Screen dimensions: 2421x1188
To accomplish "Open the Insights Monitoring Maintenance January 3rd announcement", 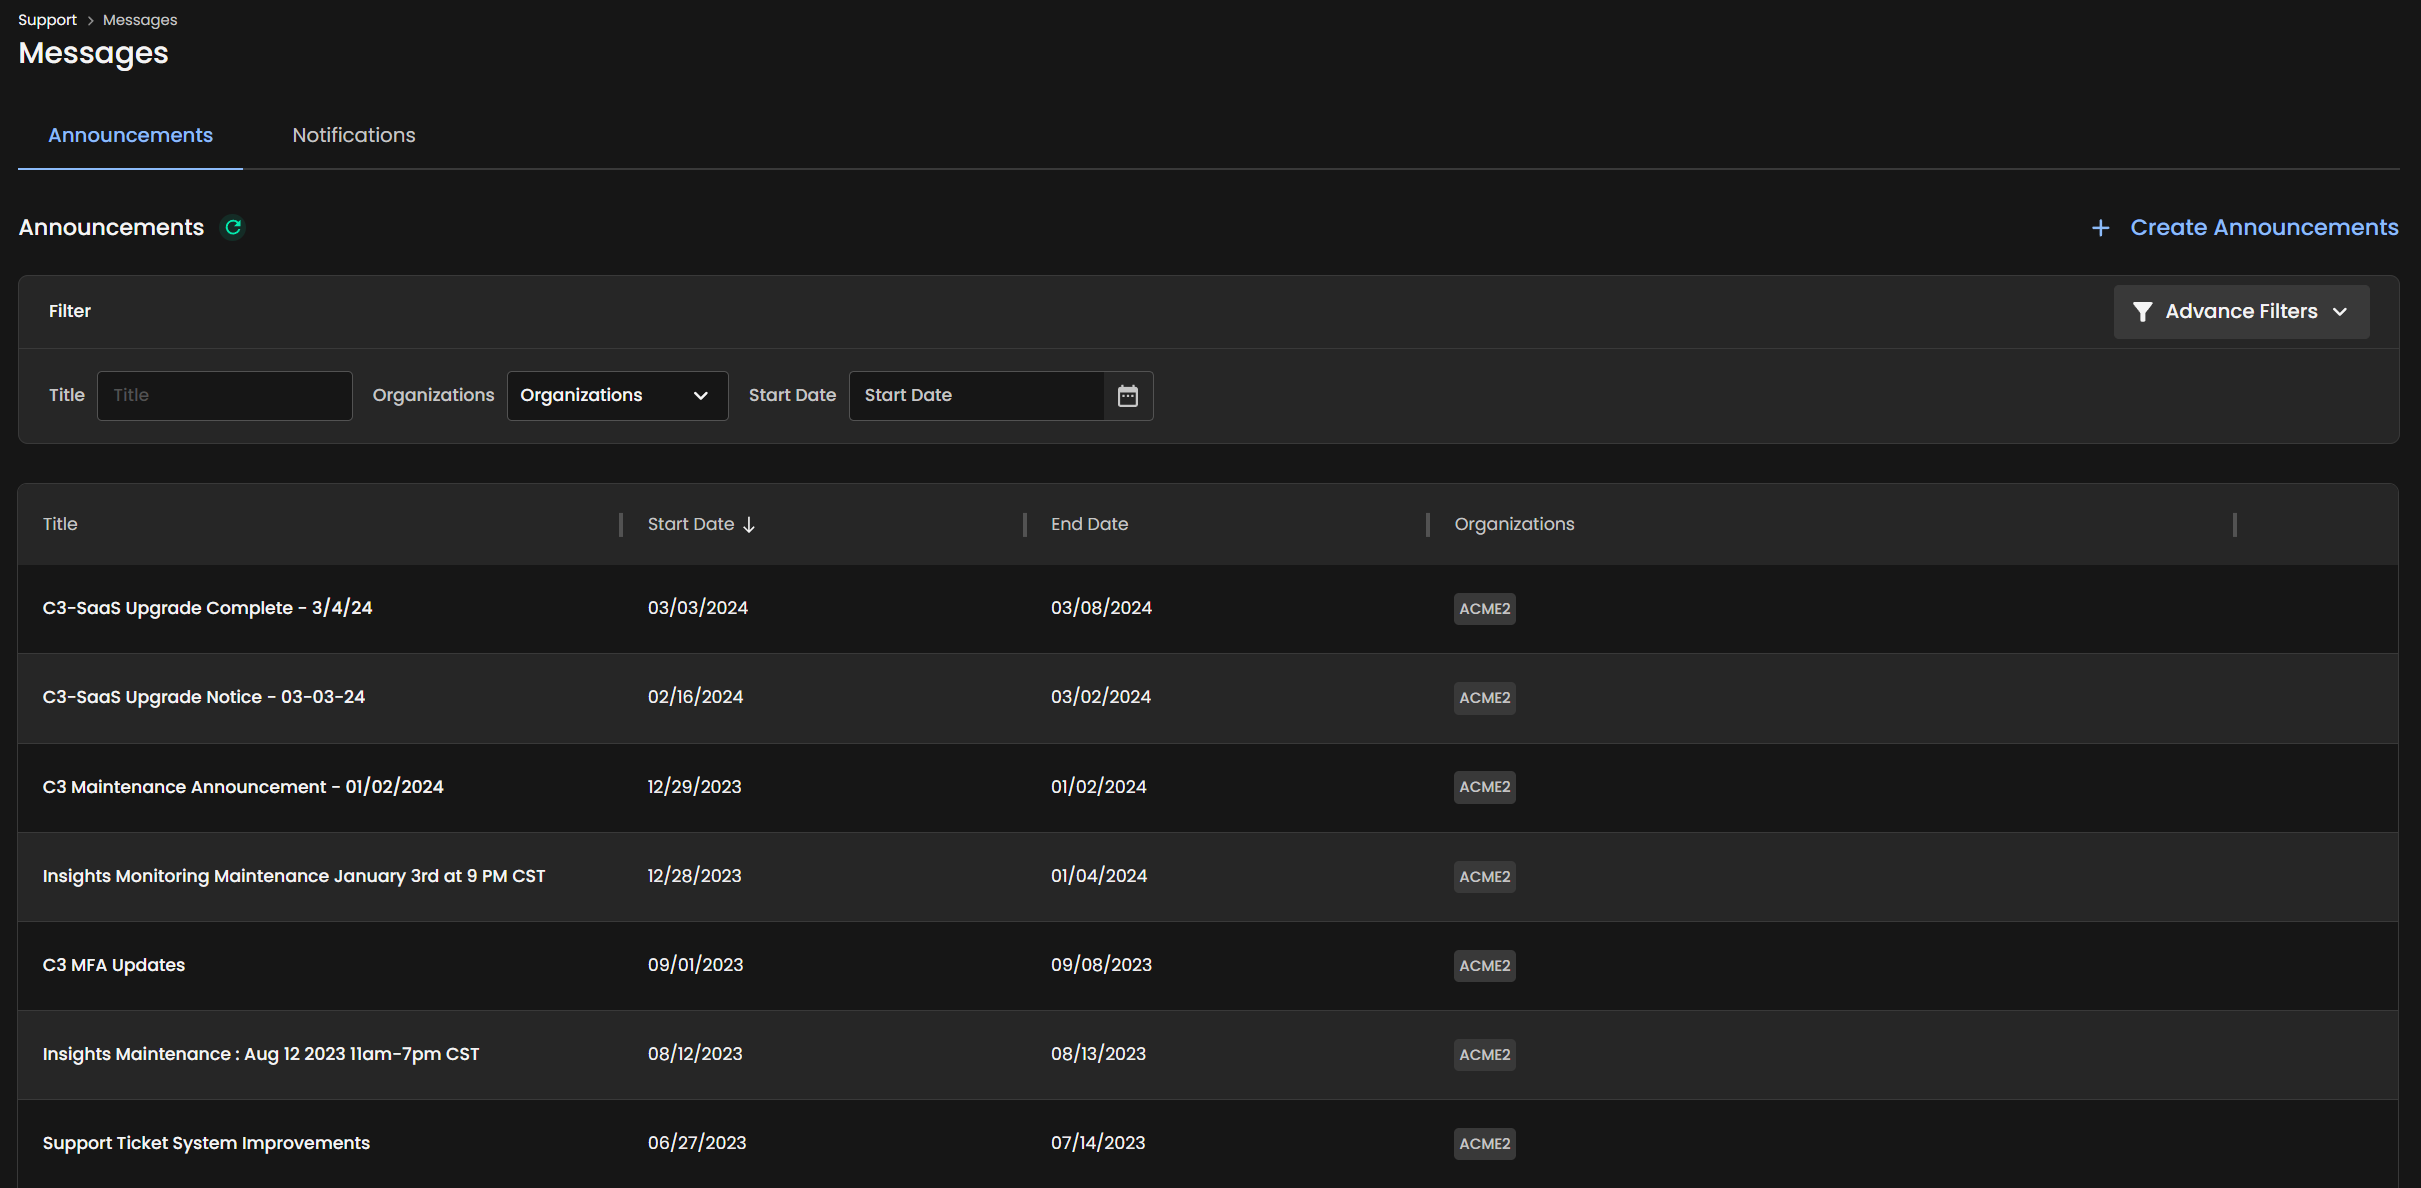I will pos(294,876).
